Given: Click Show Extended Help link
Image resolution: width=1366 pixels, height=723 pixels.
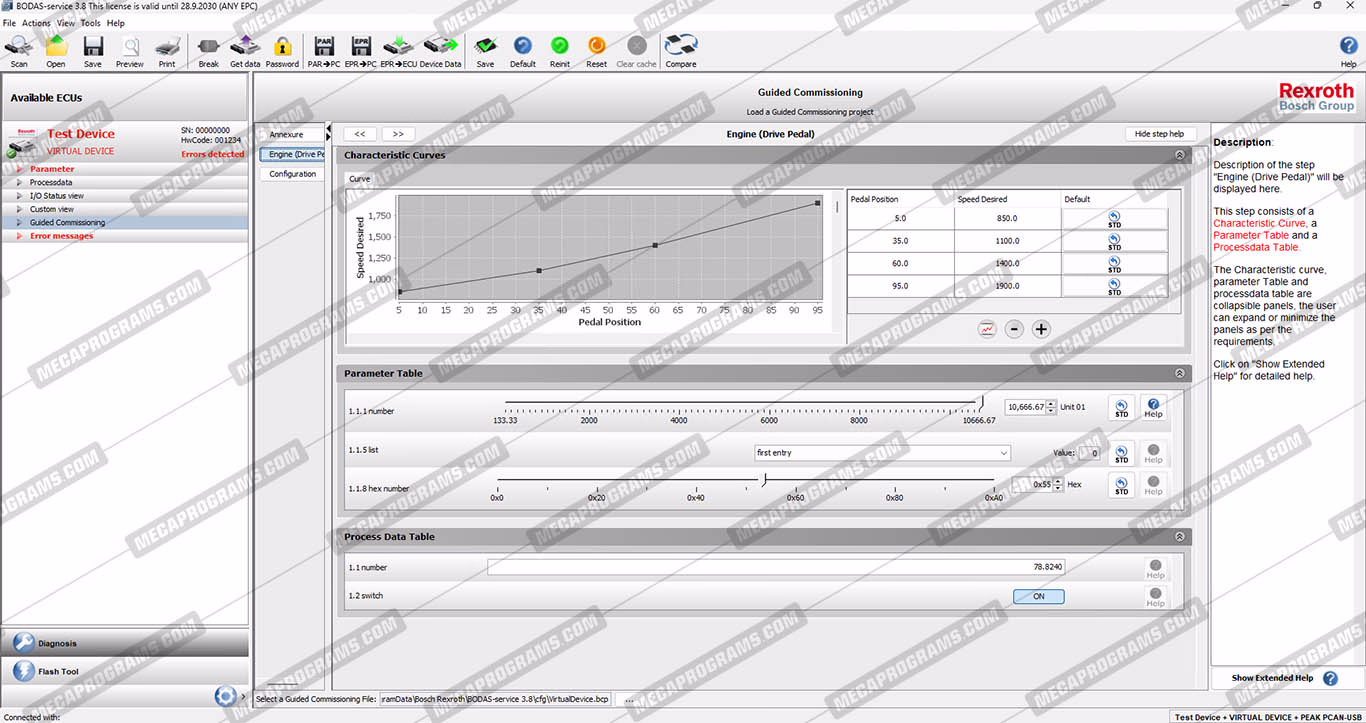Looking at the screenshot, I should (x=1272, y=678).
